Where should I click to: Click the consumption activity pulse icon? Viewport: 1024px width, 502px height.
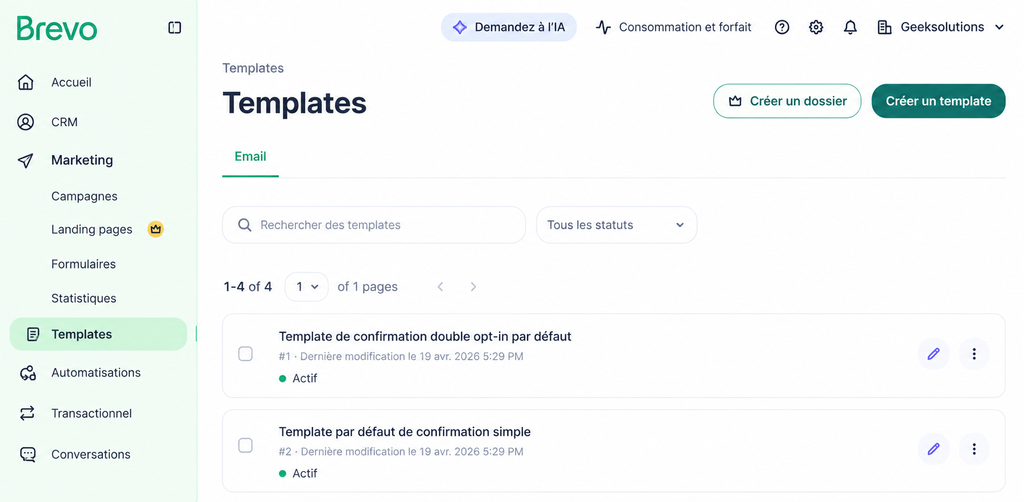point(603,27)
